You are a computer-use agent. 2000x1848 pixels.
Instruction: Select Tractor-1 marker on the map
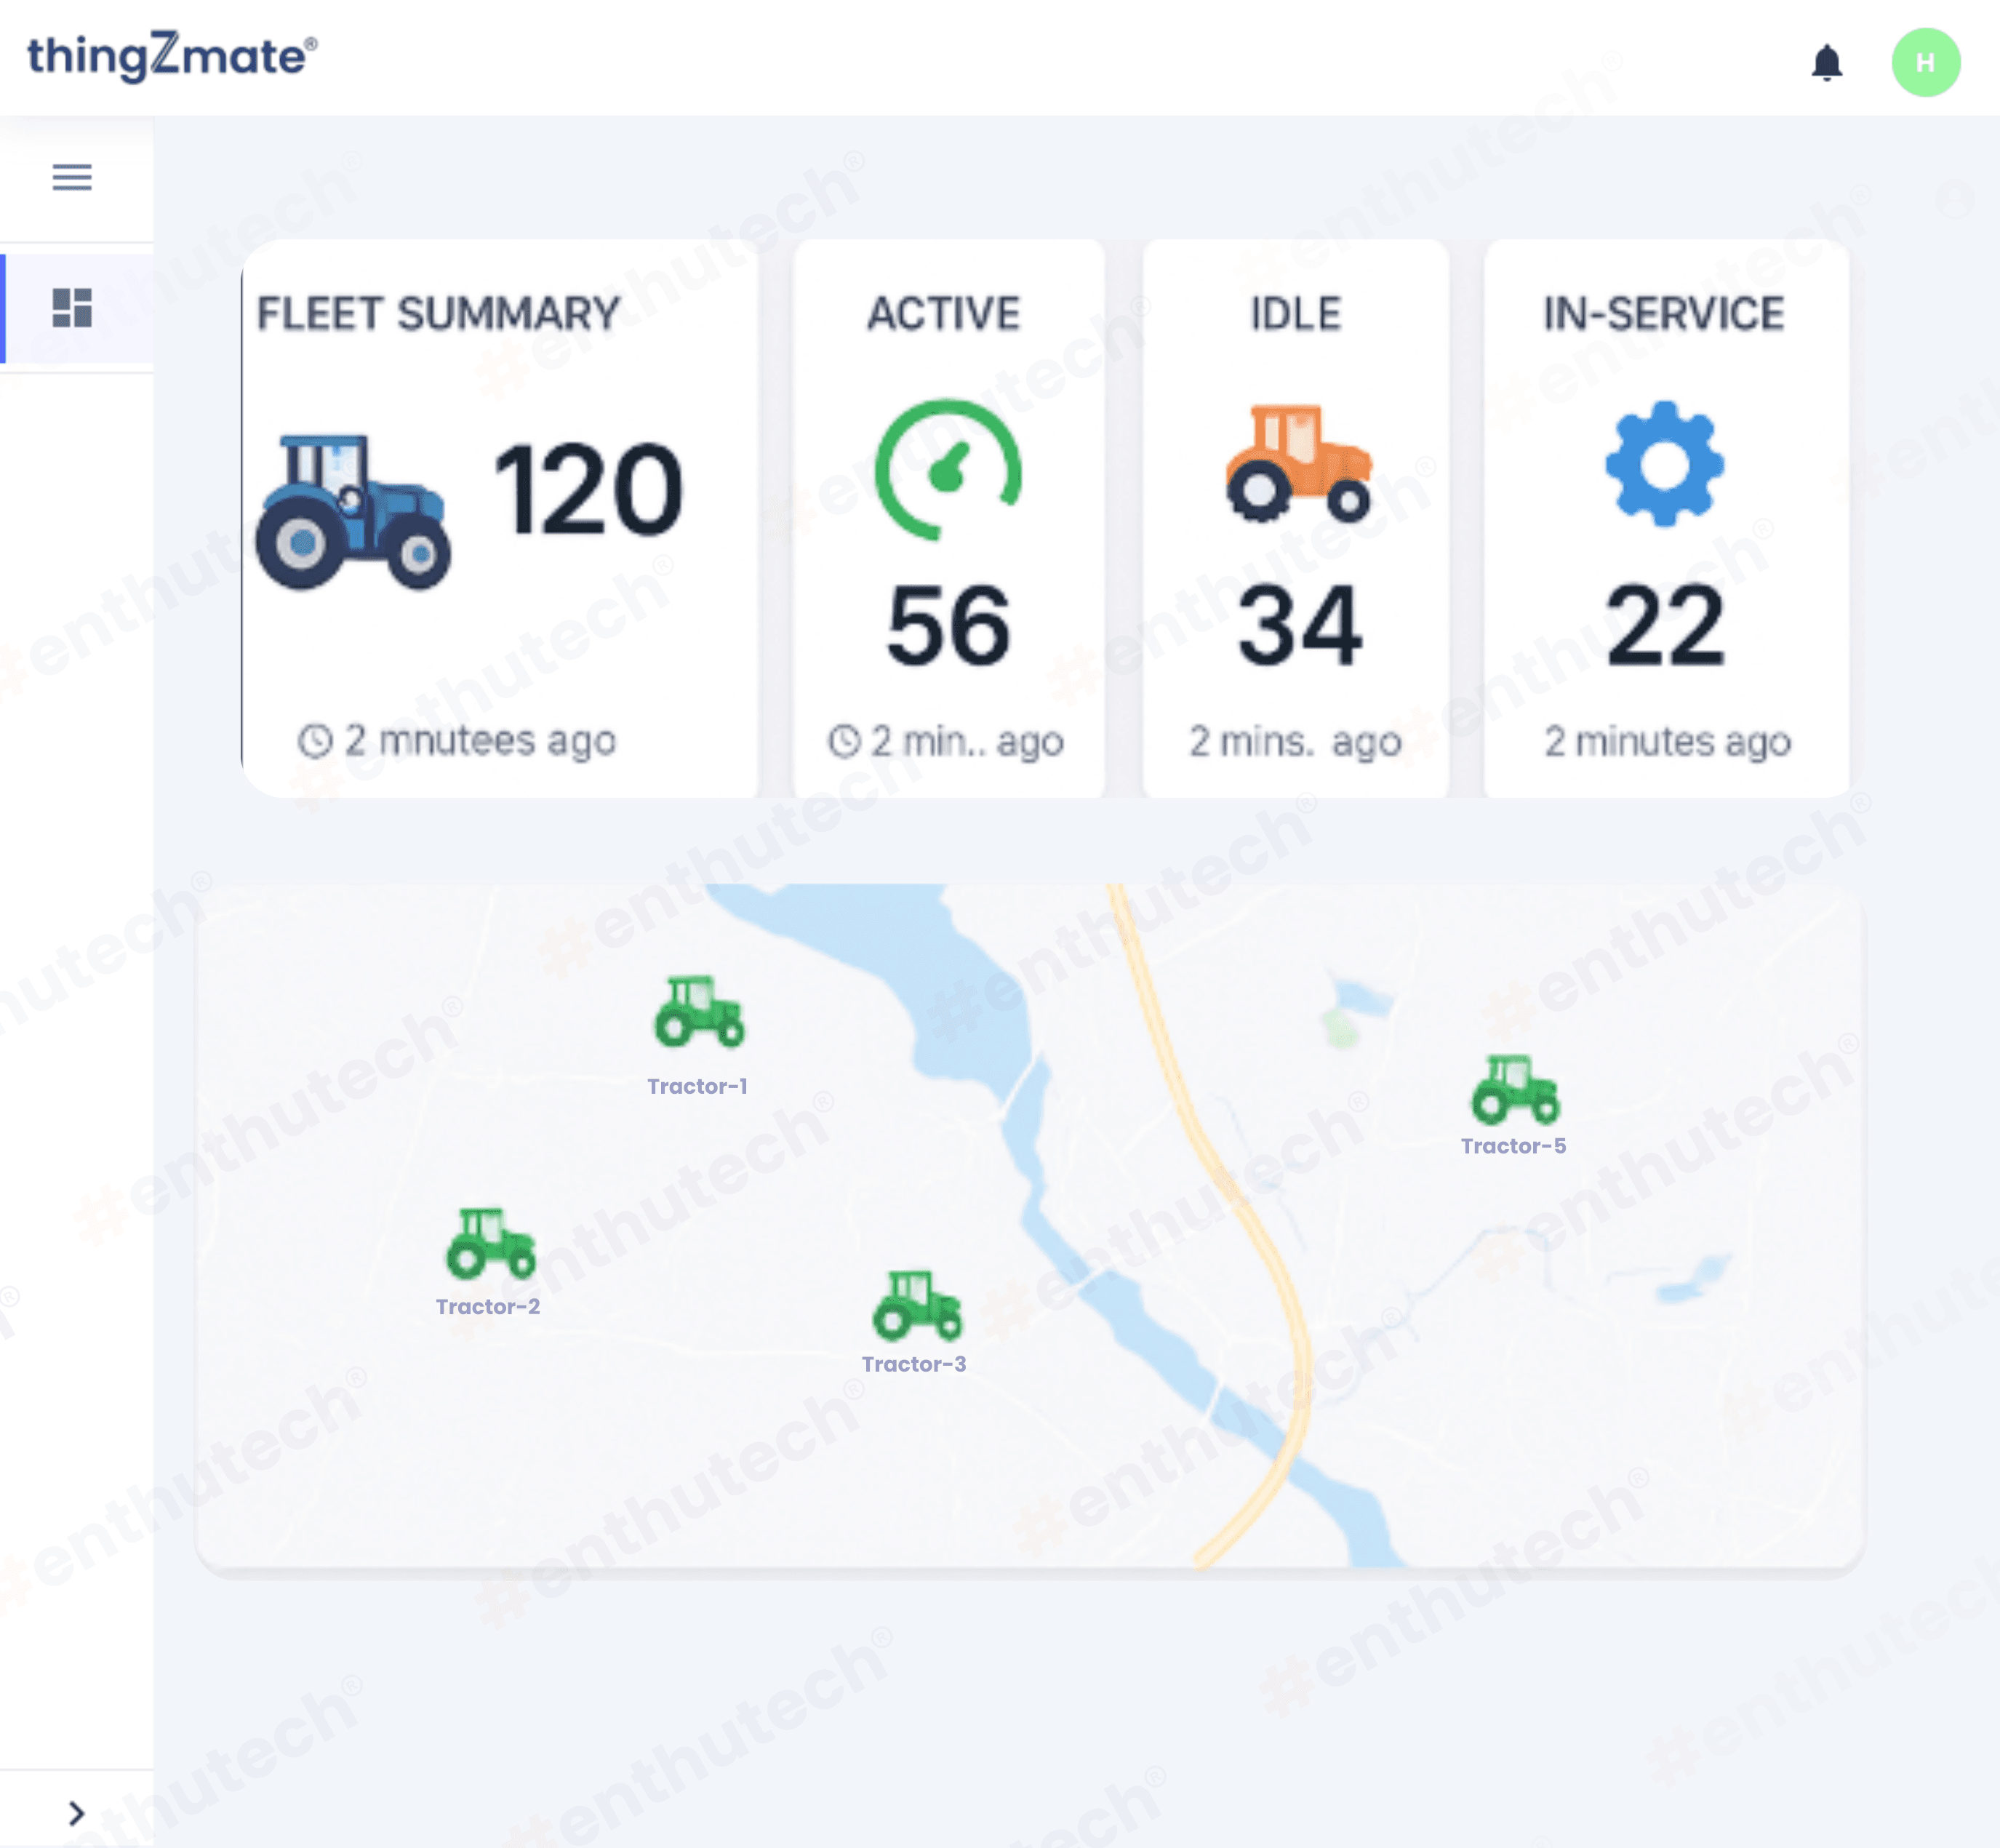699,1012
